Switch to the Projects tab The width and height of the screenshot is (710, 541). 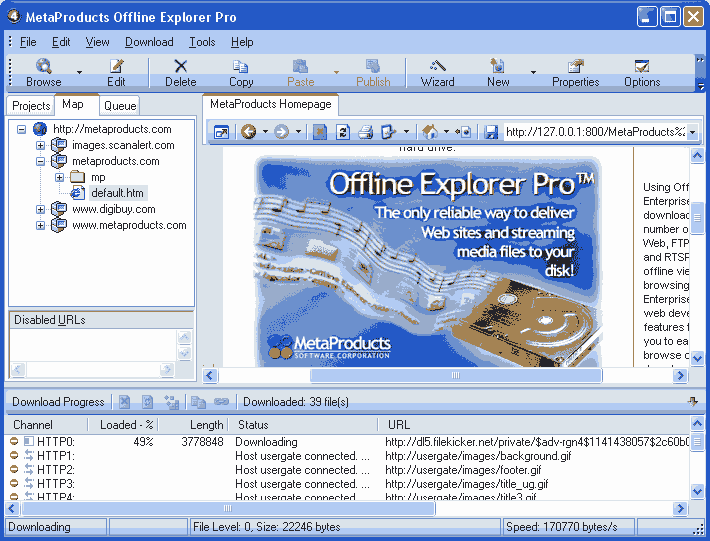click(31, 105)
